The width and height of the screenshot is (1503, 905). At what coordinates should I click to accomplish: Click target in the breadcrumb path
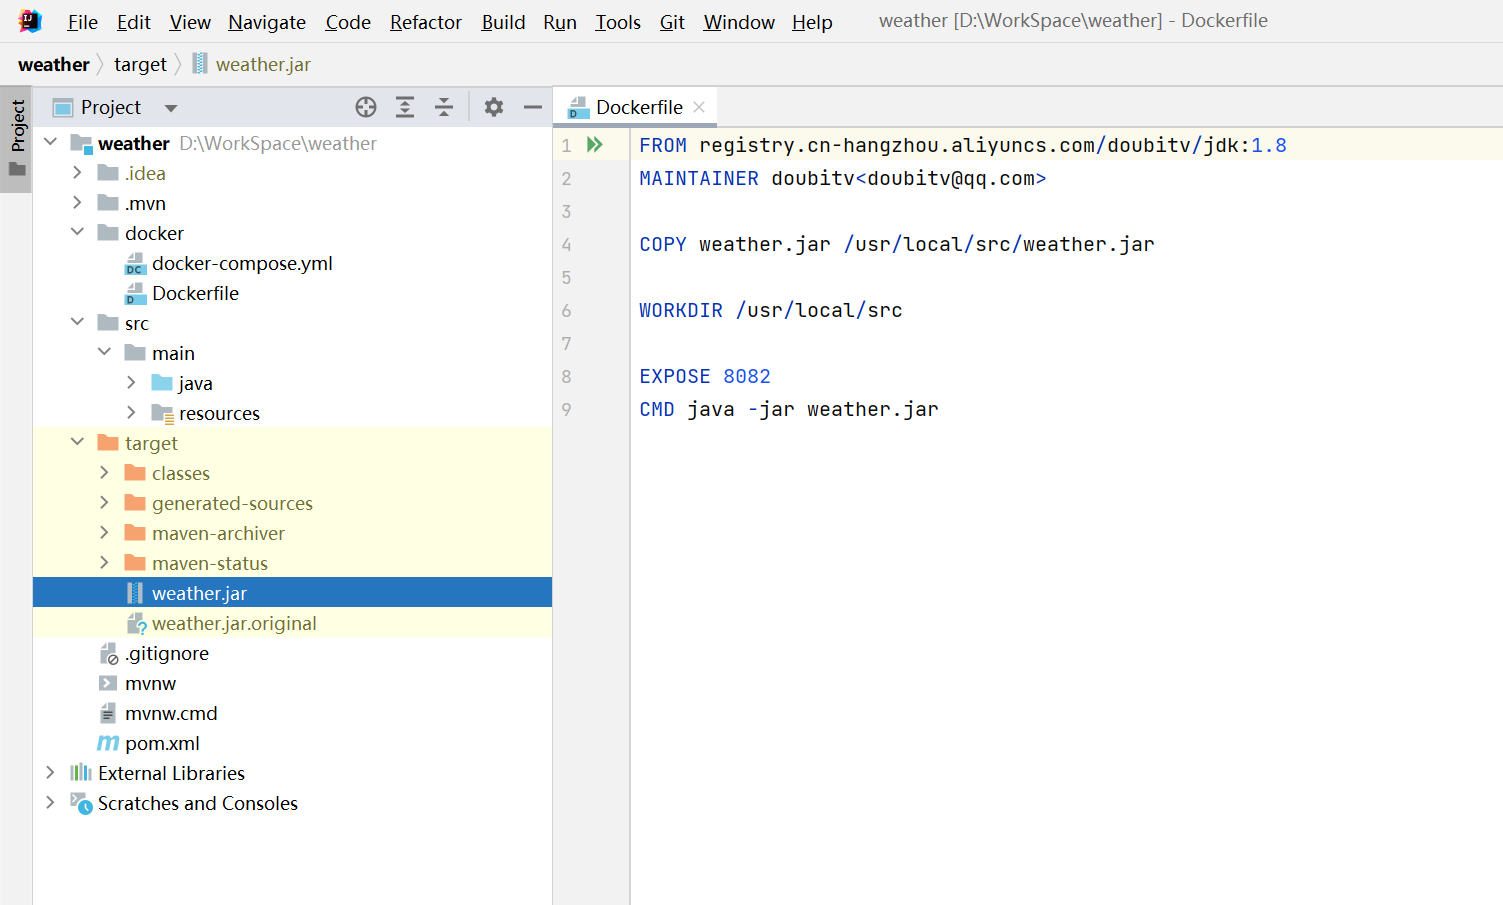(140, 65)
